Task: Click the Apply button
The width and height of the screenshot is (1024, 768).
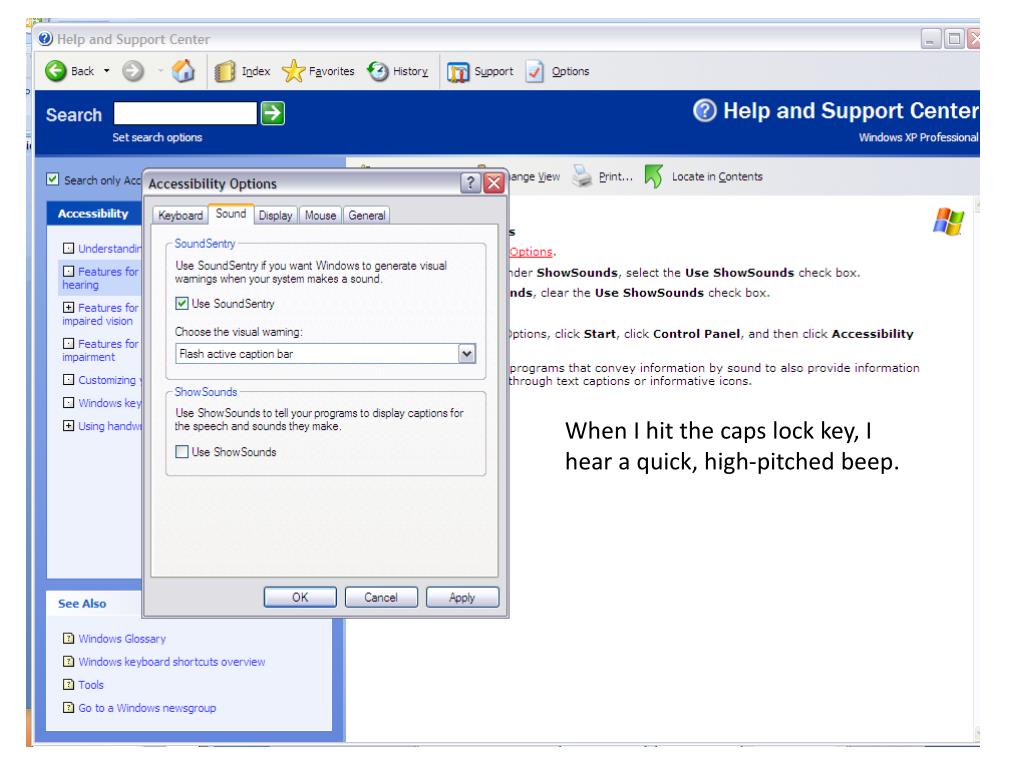Action: click(x=462, y=597)
